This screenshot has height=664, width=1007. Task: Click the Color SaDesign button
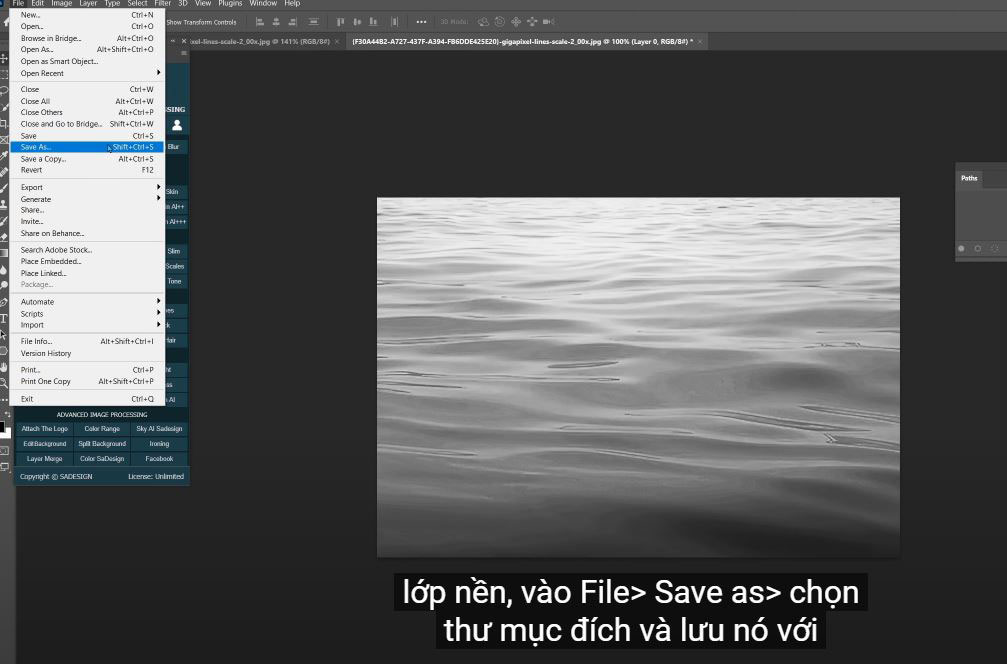102,459
